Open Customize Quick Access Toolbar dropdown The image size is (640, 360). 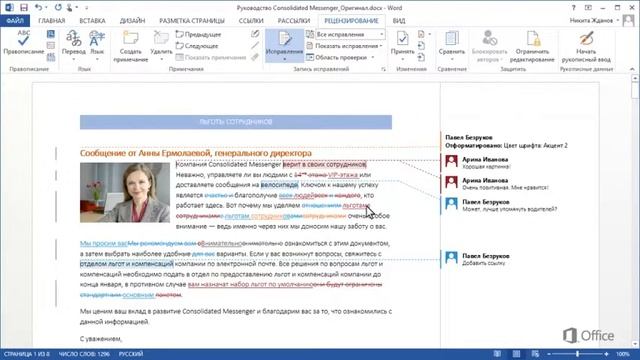coord(87,8)
